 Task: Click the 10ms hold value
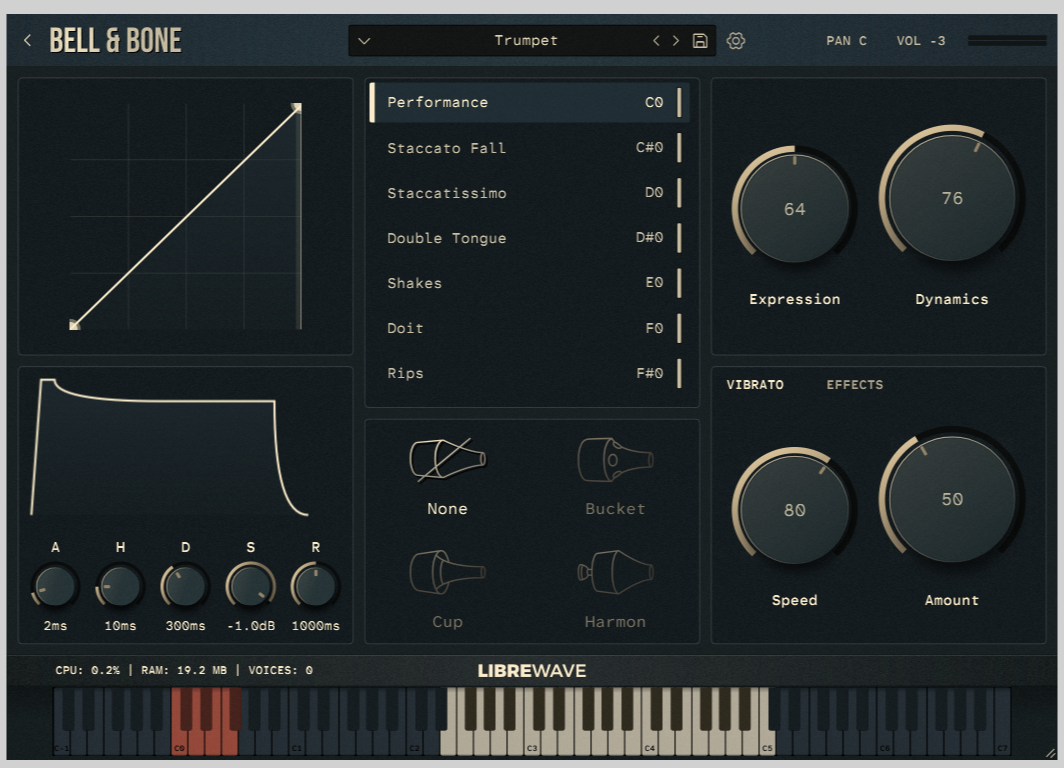(120, 626)
